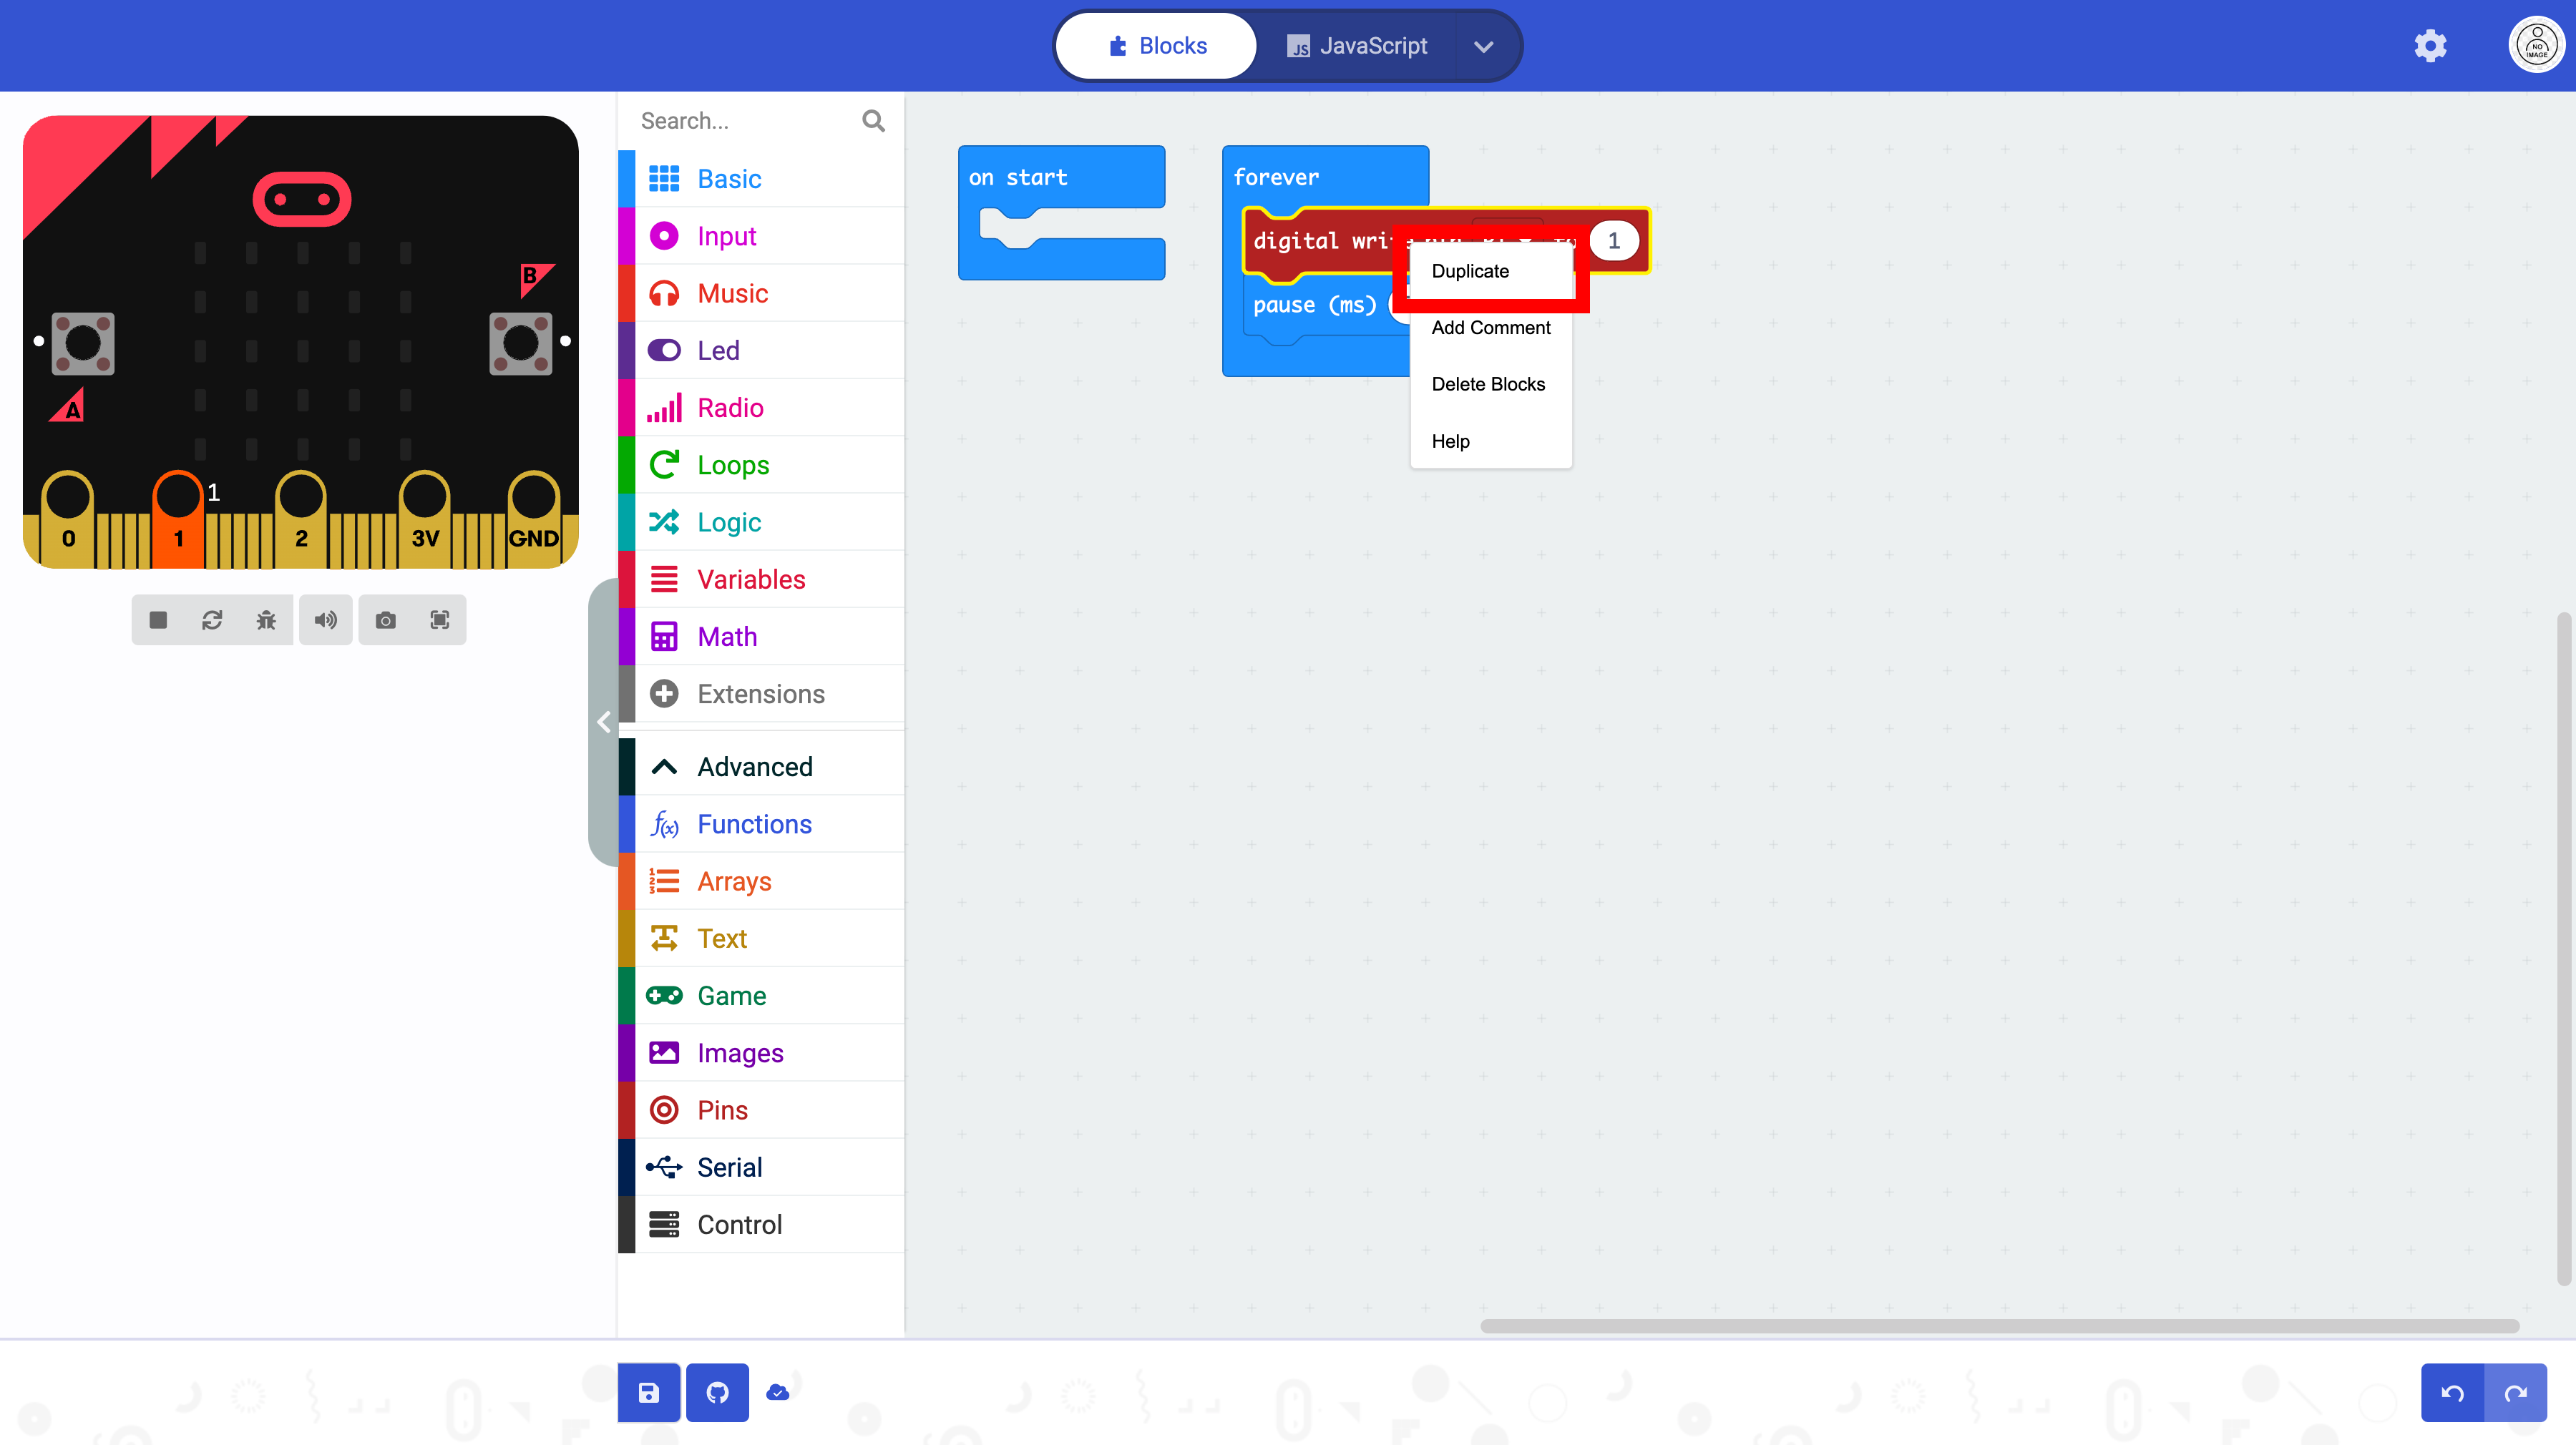This screenshot has height=1445, width=2576.
Task: Restart the simulator with refresh icon
Action: [212, 620]
